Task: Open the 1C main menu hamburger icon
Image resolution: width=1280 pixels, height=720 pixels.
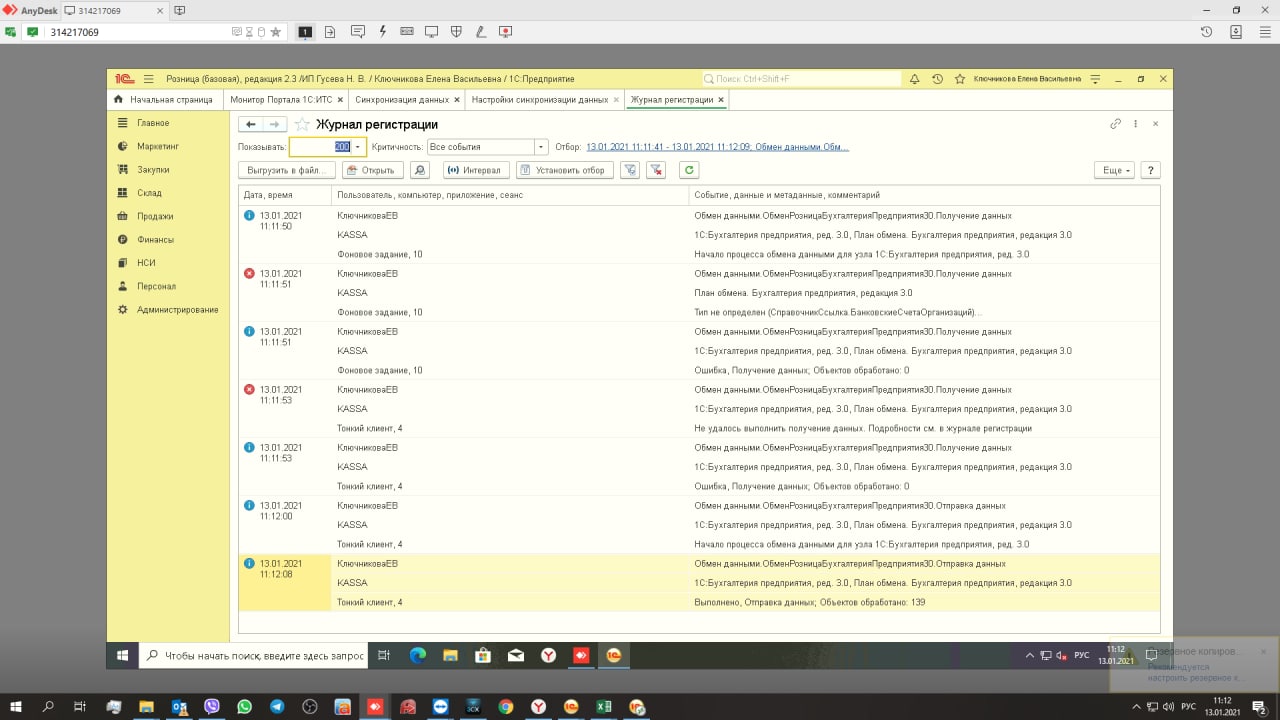Action: [x=148, y=79]
